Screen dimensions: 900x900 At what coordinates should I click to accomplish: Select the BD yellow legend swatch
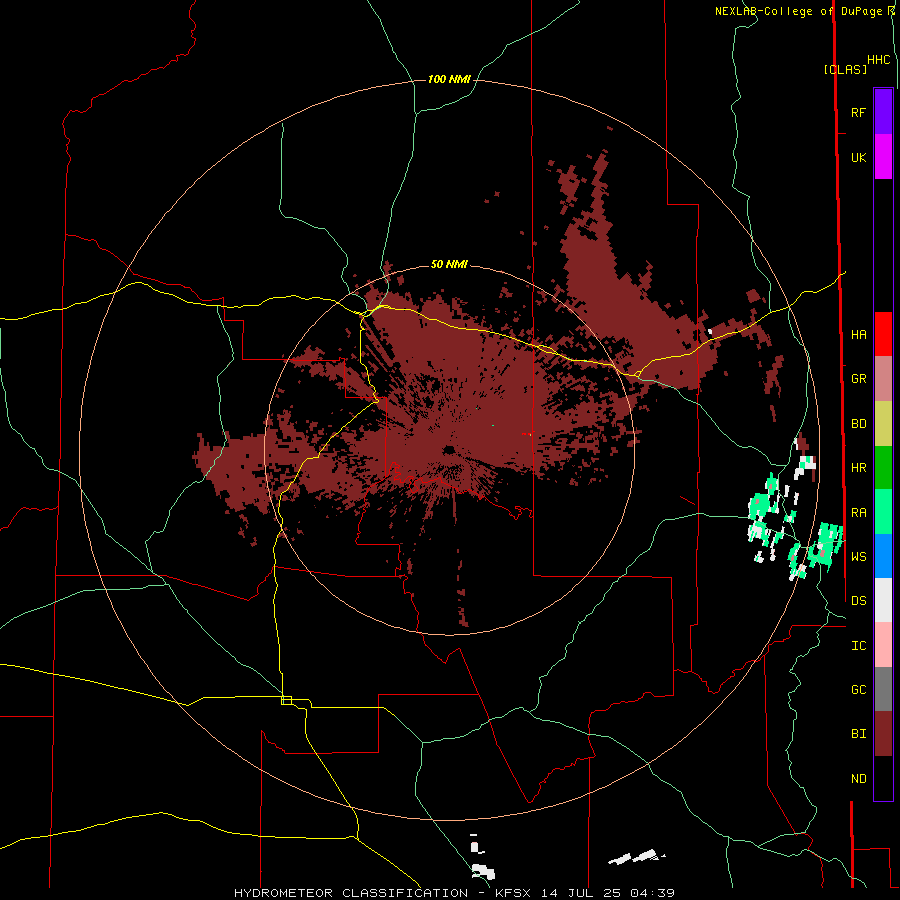click(x=883, y=424)
